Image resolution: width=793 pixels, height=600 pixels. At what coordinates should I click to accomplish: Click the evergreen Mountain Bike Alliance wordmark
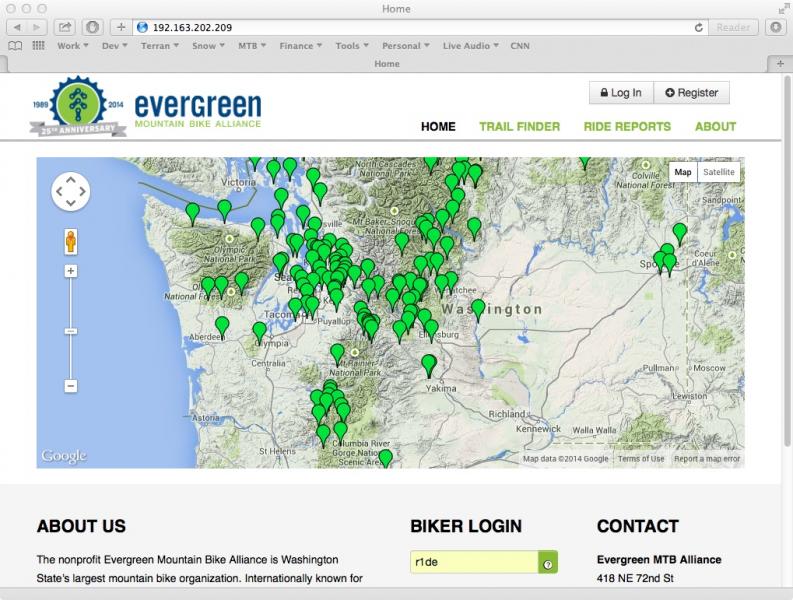click(x=198, y=109)
